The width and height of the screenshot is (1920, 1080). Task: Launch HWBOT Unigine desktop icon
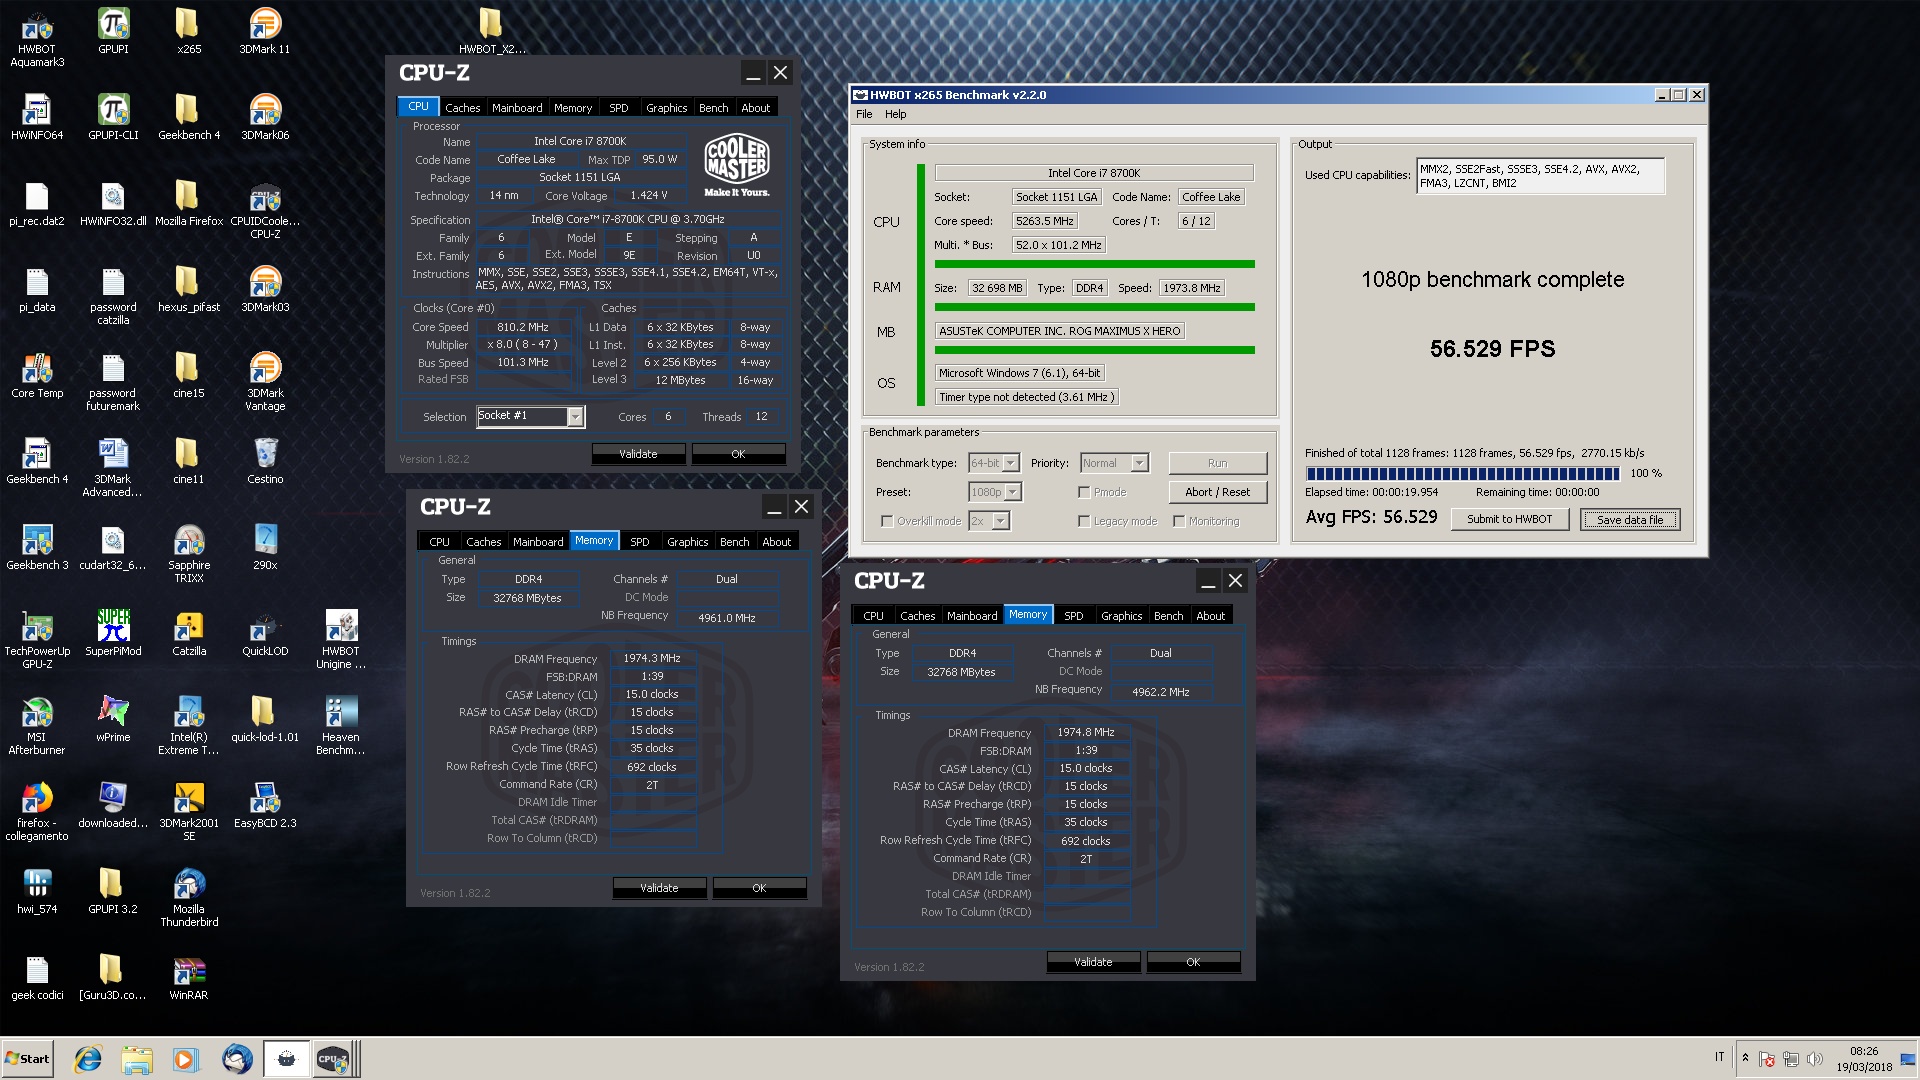click(x=341, y=640)
